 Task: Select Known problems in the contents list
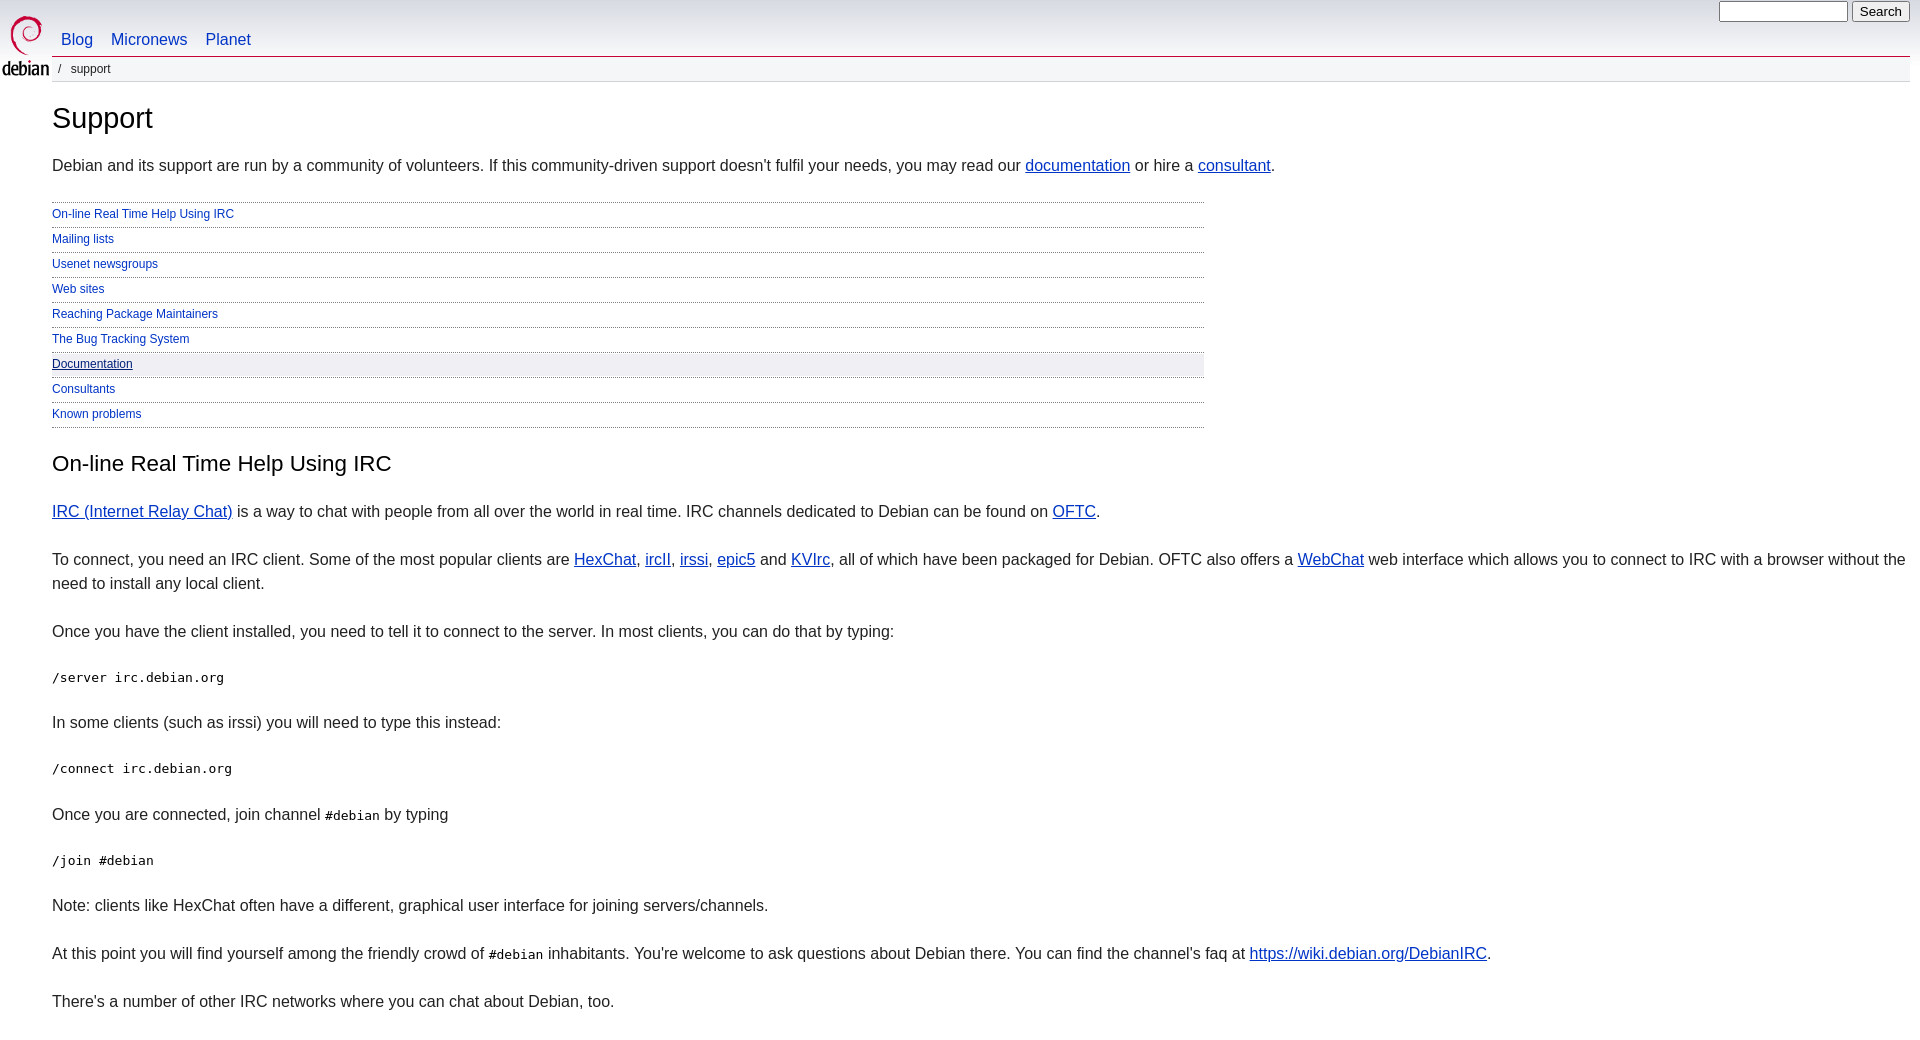[96, 414]
